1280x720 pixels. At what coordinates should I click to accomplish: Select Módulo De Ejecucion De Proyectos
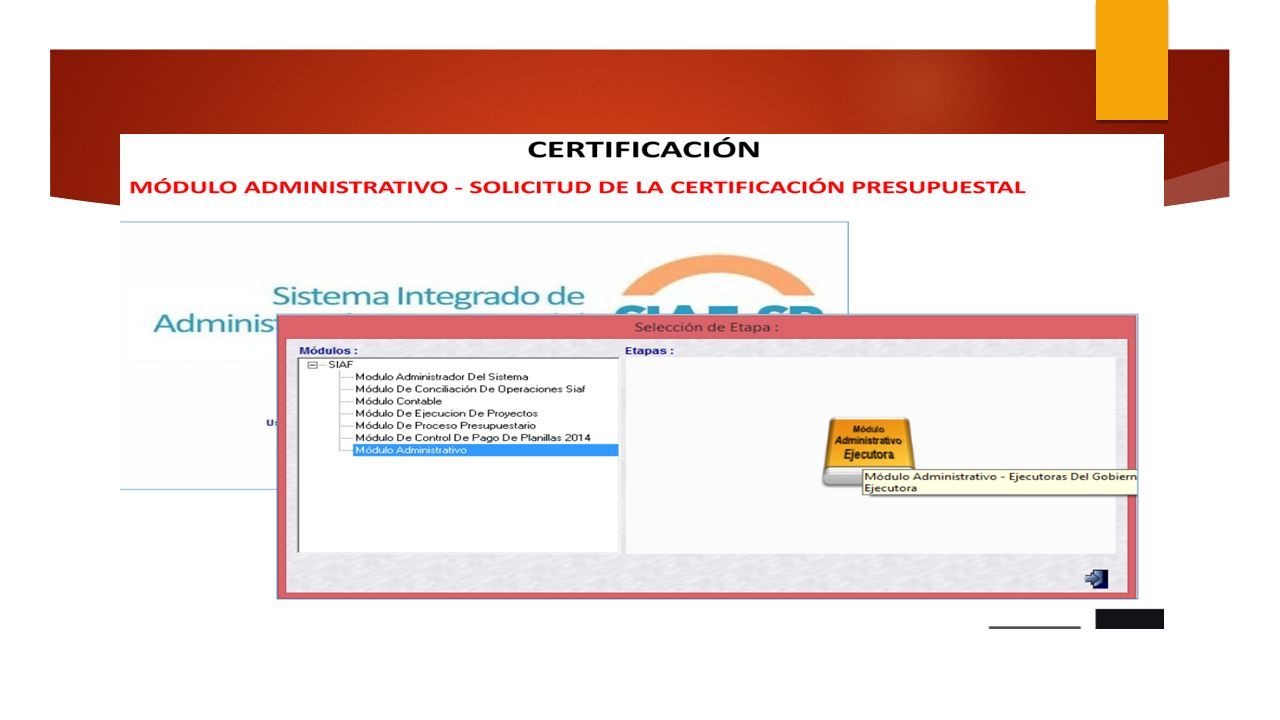(446, 413)
